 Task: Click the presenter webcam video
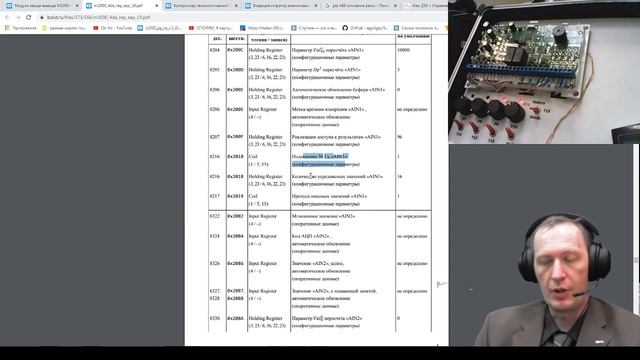555,280
